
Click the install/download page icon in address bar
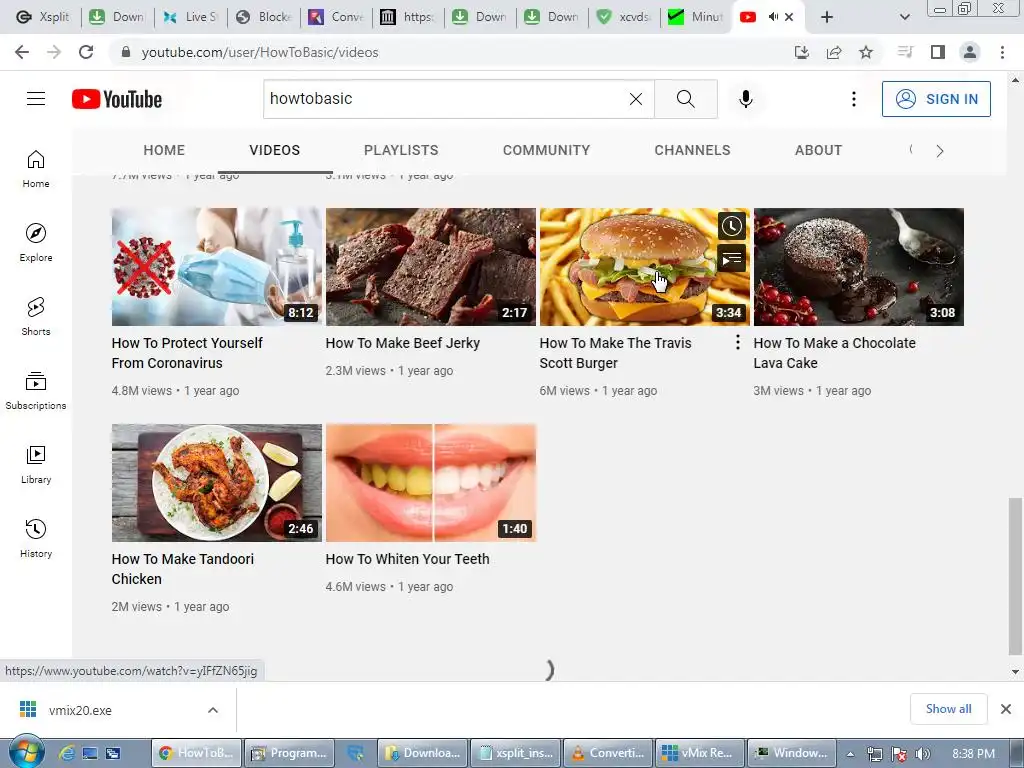[x=802, y=52]
